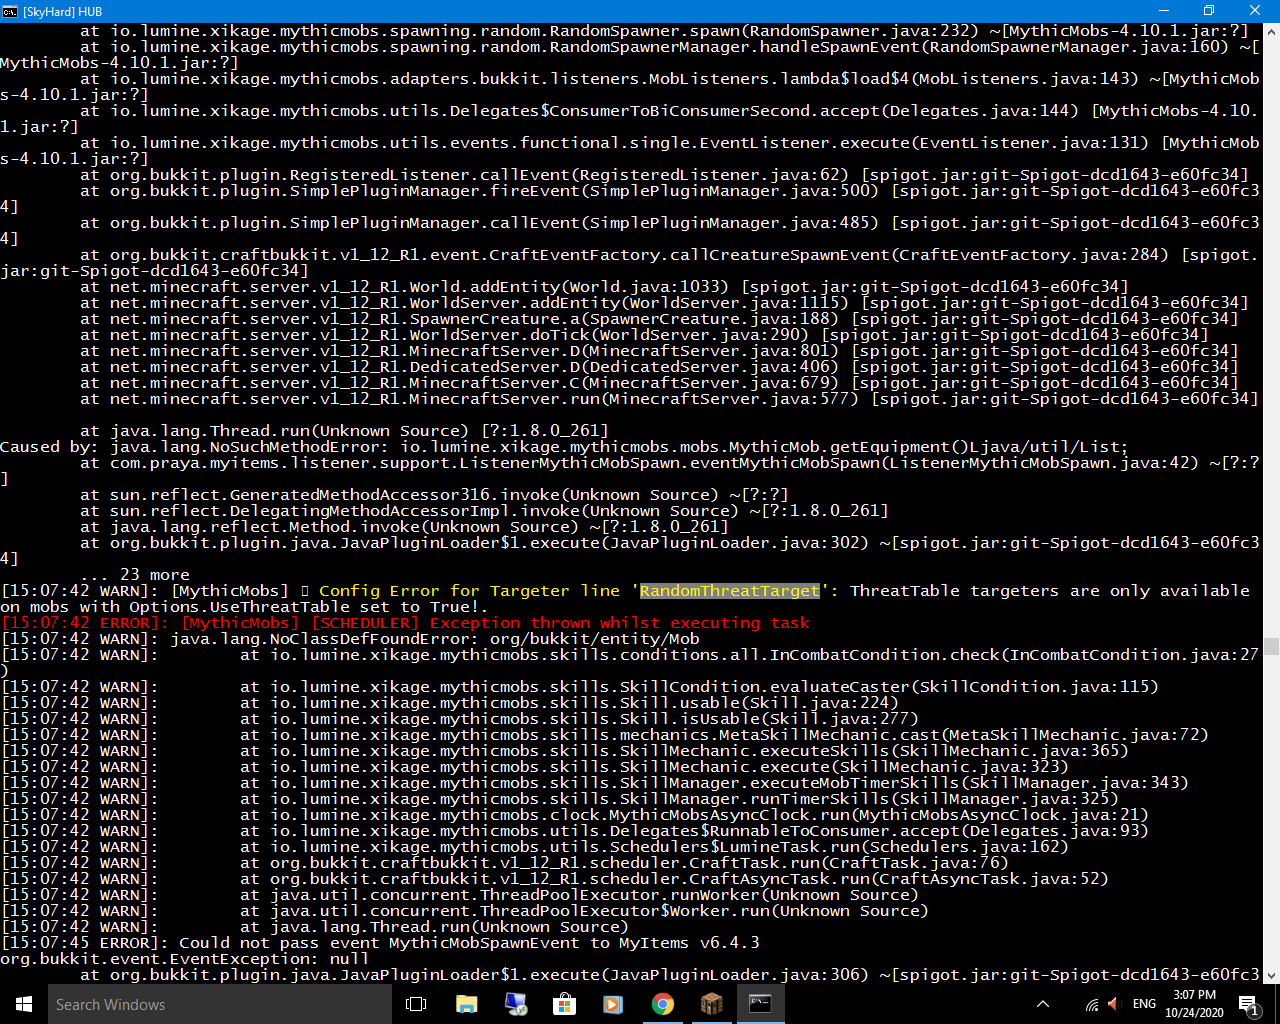The height and width of the screenshot is (1024, 1280).
Task: Click the 'DelegatingMethodAccessorImpl.invoke' line
Action: tap(484, 511)
